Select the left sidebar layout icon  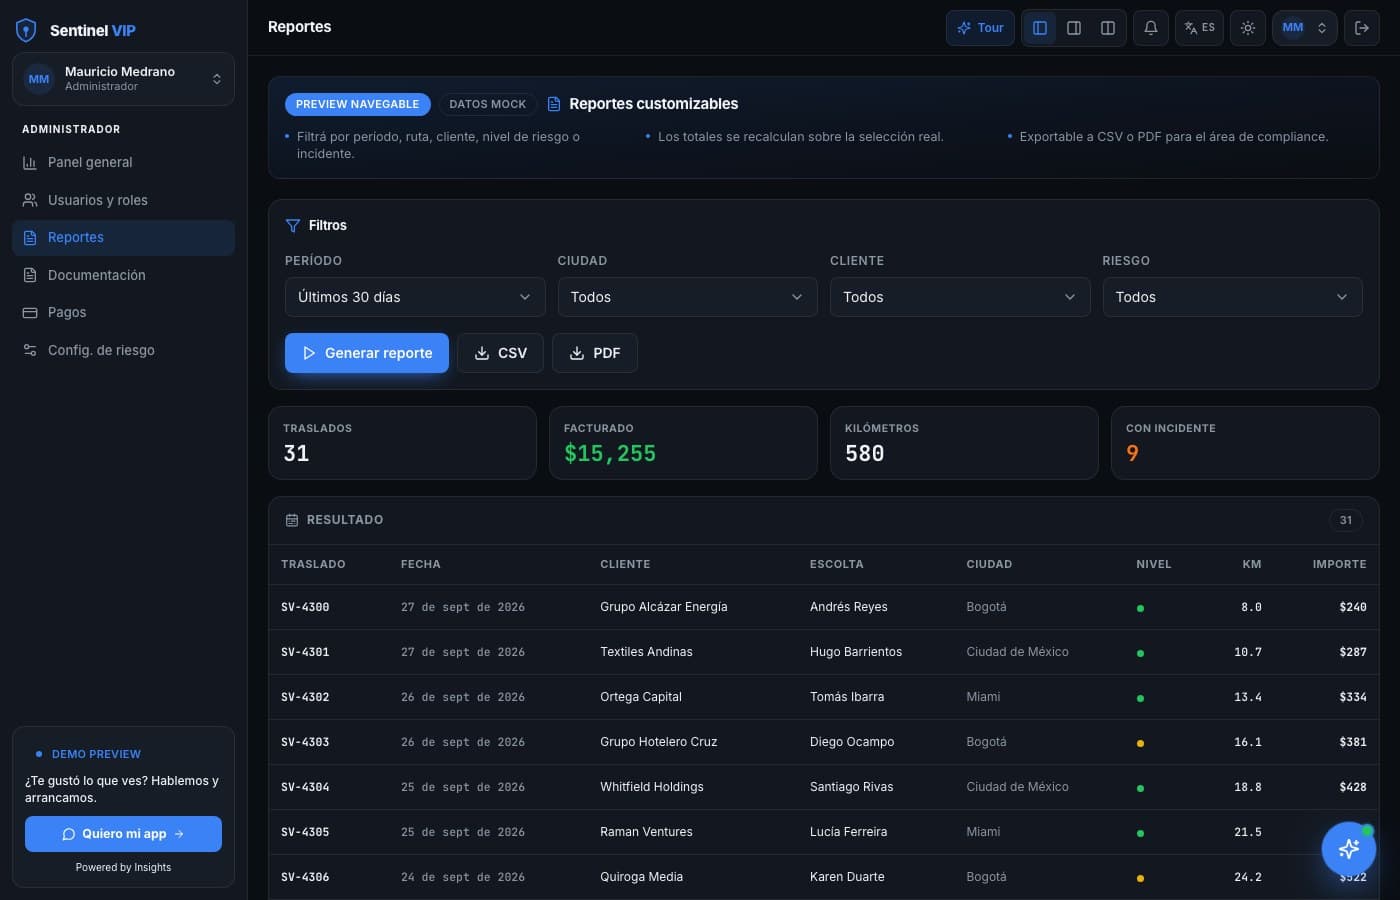click(1040, 28)
